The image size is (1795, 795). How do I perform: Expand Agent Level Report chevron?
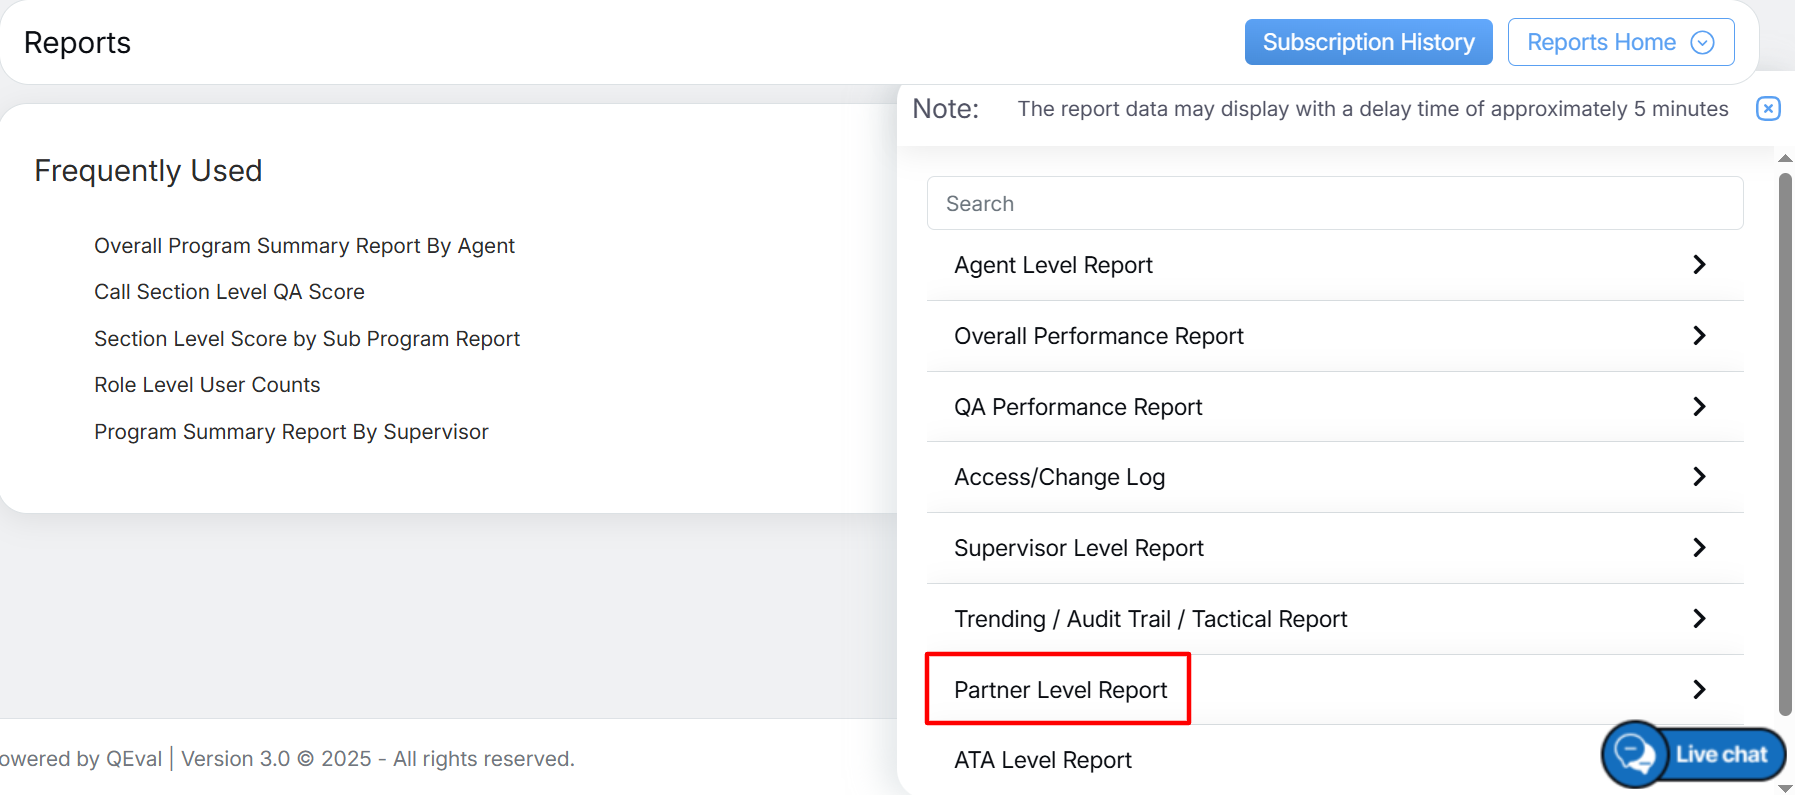point(1698,265)
